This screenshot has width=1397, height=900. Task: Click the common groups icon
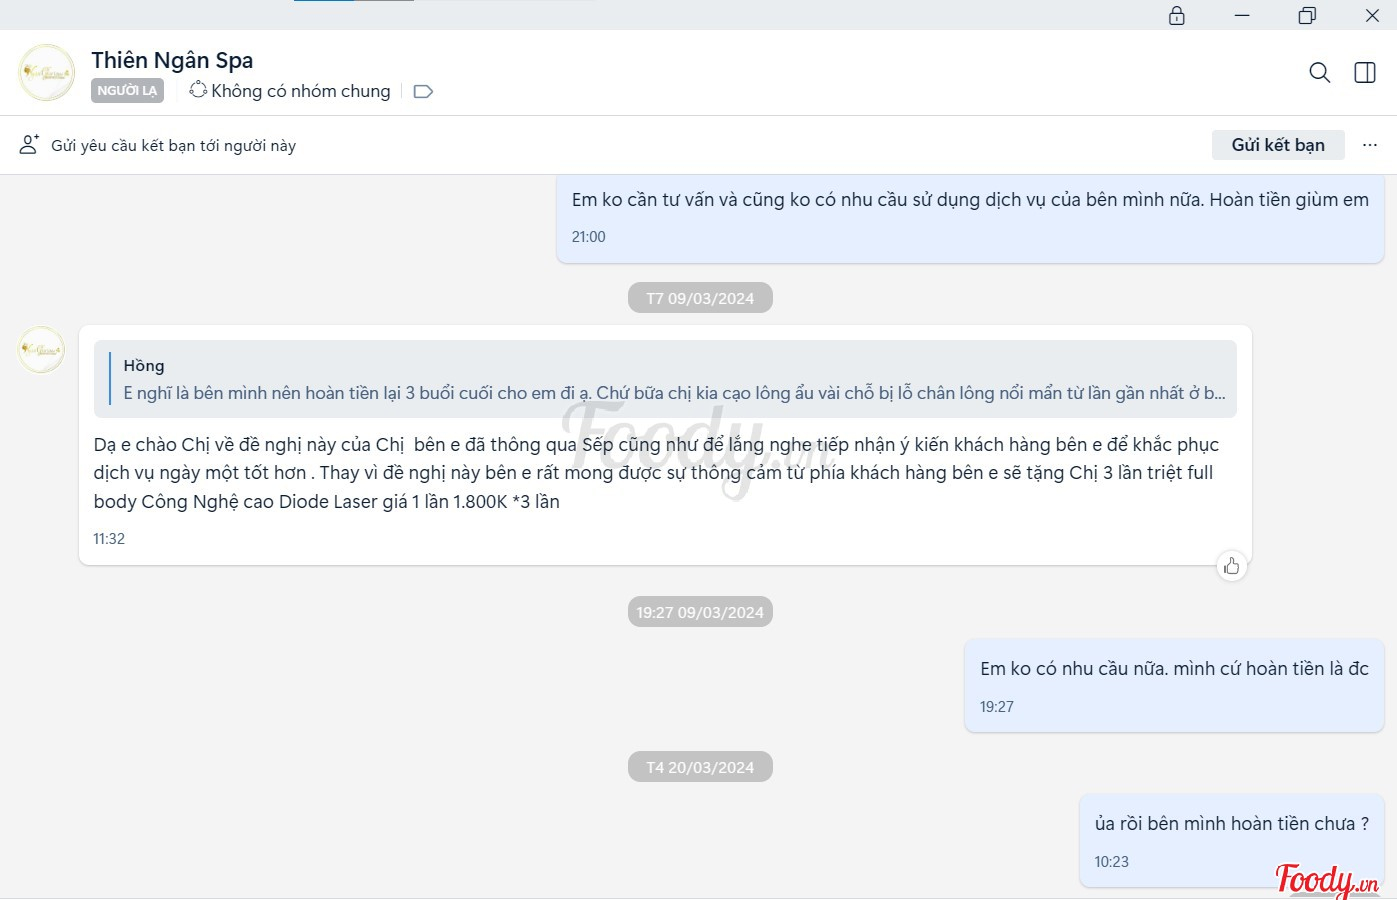[198, 90]
